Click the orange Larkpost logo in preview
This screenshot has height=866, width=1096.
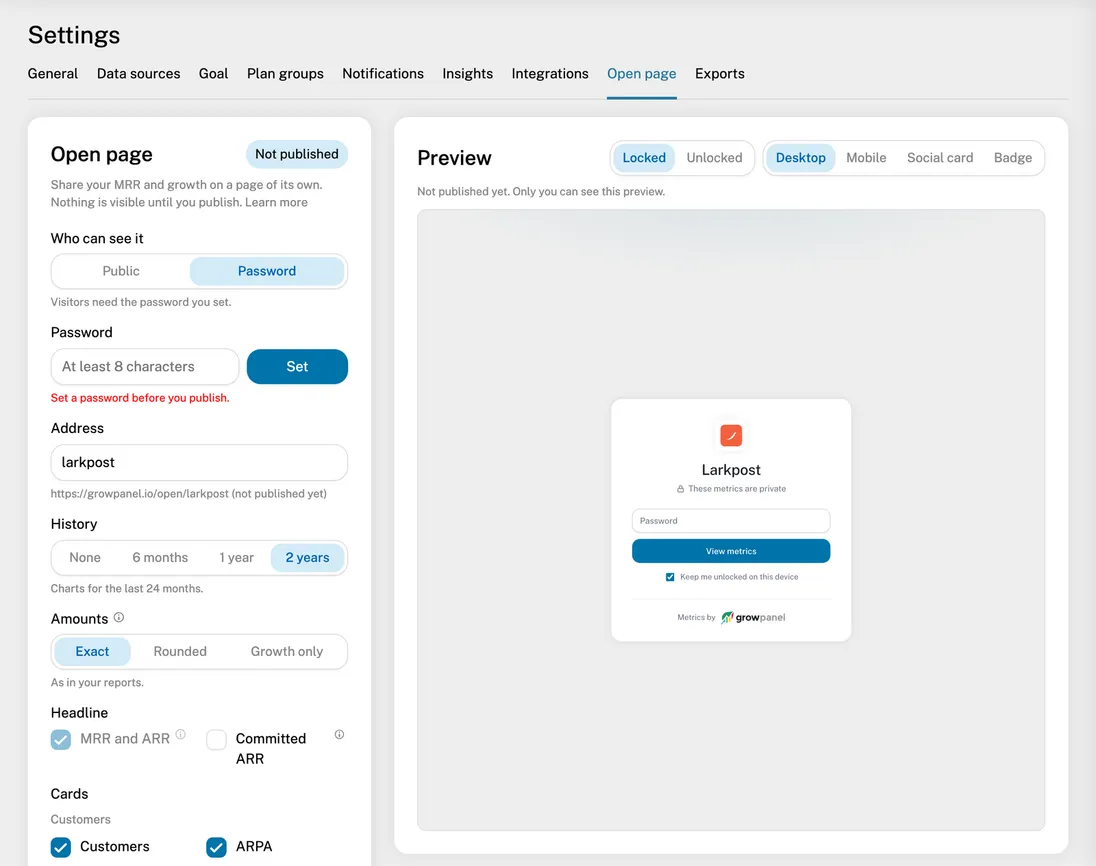[x=730, y=435]
